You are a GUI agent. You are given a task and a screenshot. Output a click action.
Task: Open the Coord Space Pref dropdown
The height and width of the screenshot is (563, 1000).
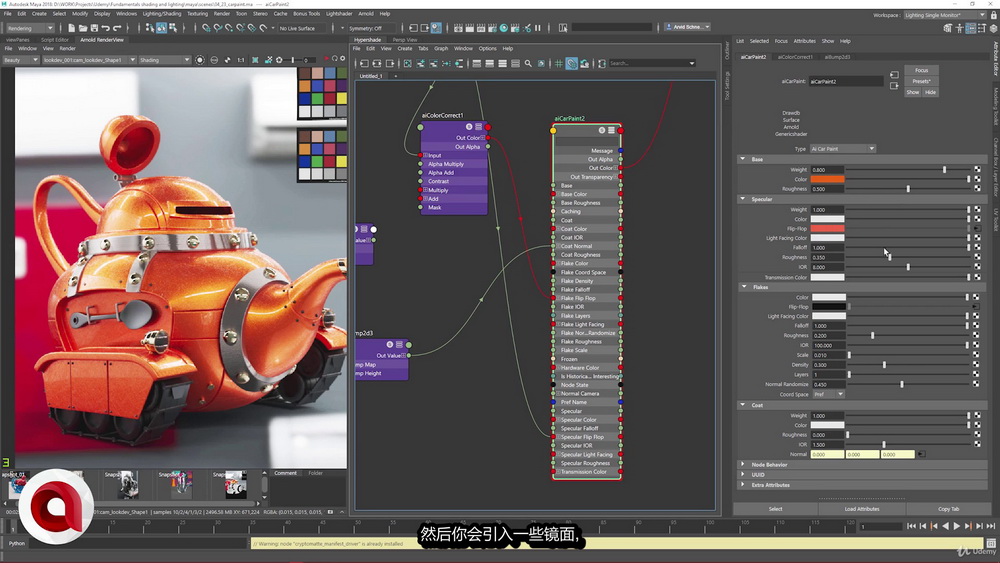828,394
